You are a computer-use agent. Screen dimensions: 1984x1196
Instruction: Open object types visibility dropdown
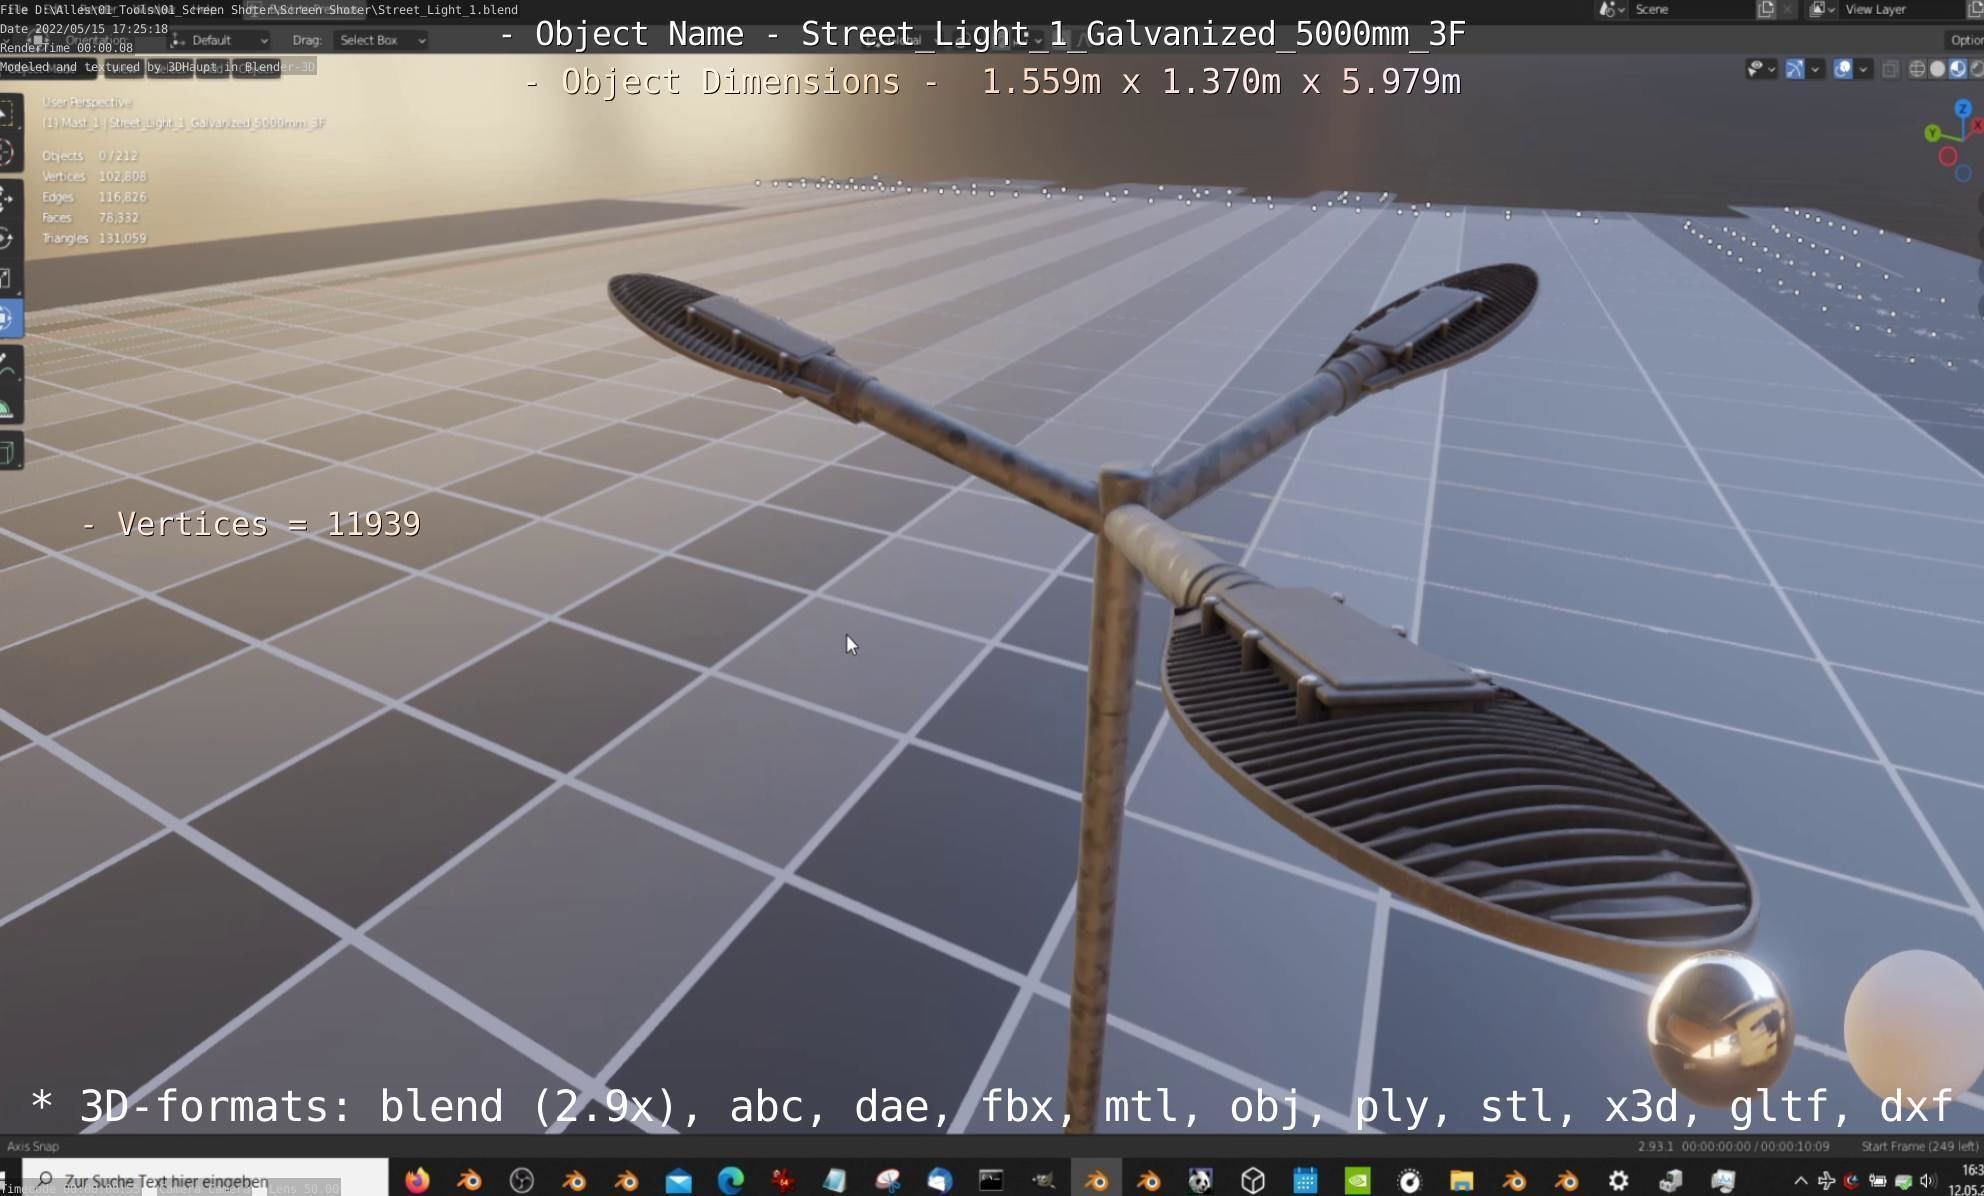click(1760, 69)
